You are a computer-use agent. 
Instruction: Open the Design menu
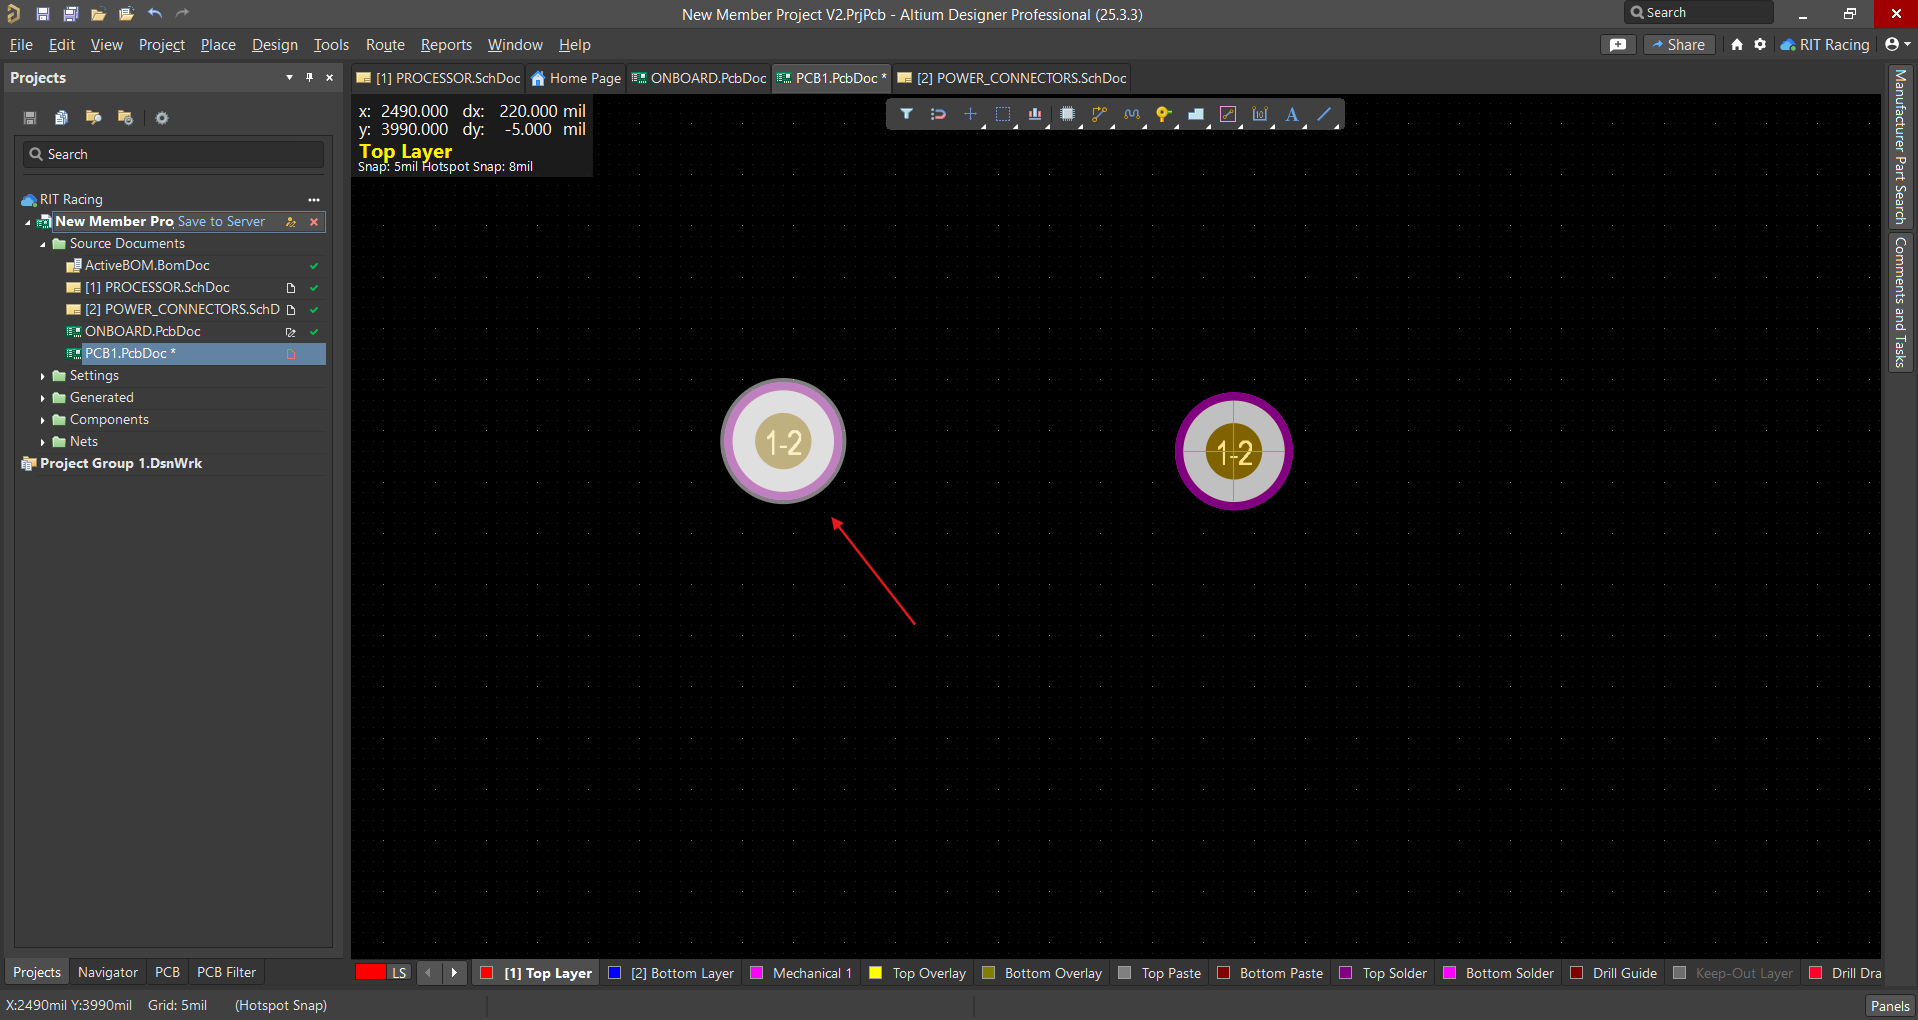(275, 44)
